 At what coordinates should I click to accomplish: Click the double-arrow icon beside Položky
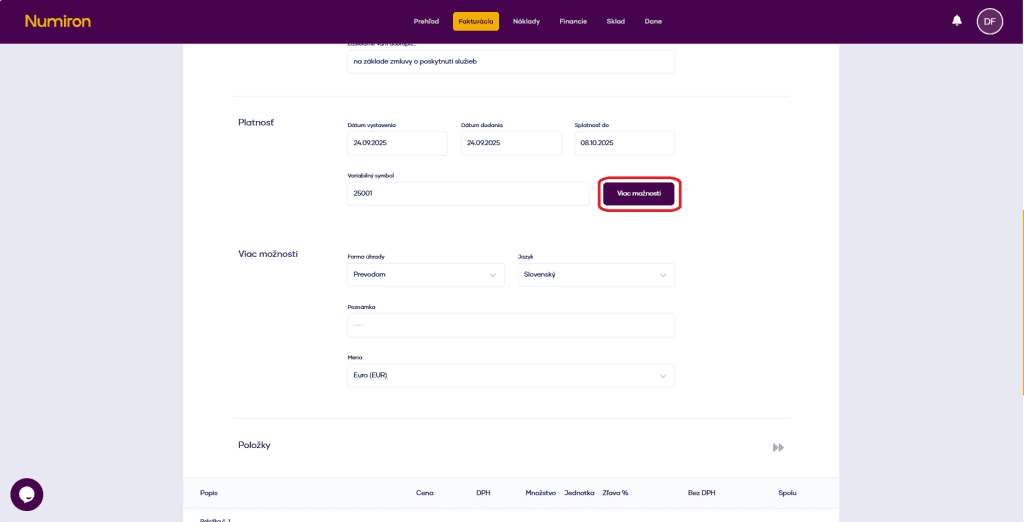point(778,447)
